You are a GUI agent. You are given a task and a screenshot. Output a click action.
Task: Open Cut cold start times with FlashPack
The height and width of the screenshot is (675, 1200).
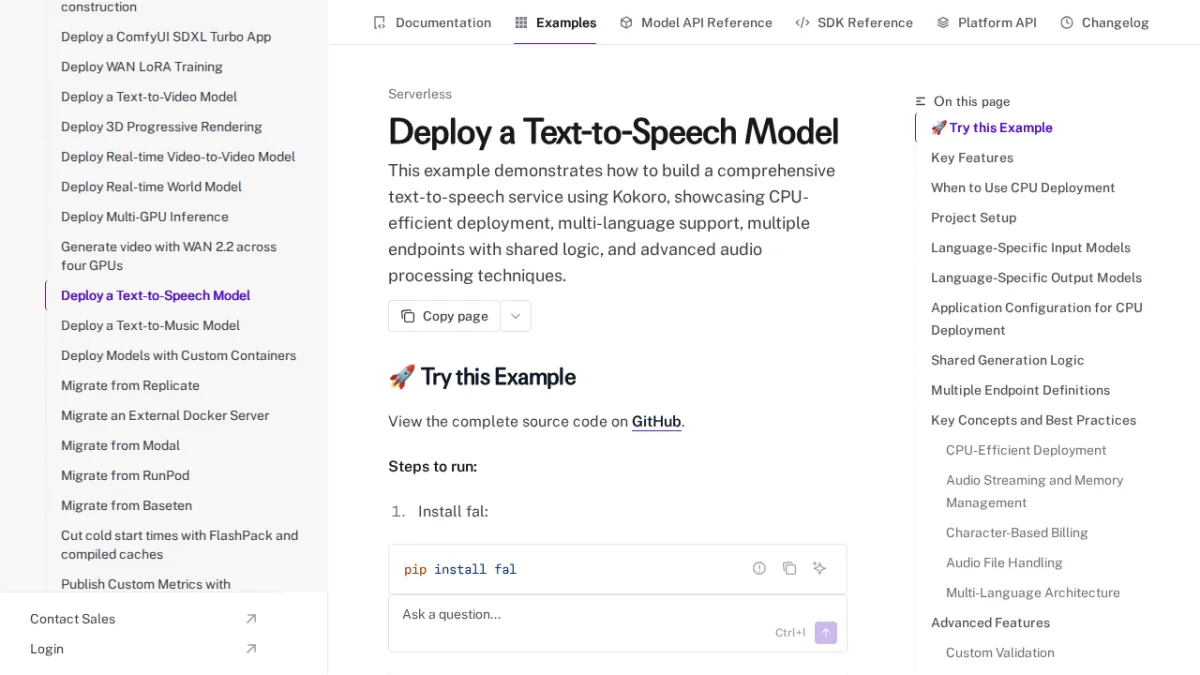click(x=180, y=545)
